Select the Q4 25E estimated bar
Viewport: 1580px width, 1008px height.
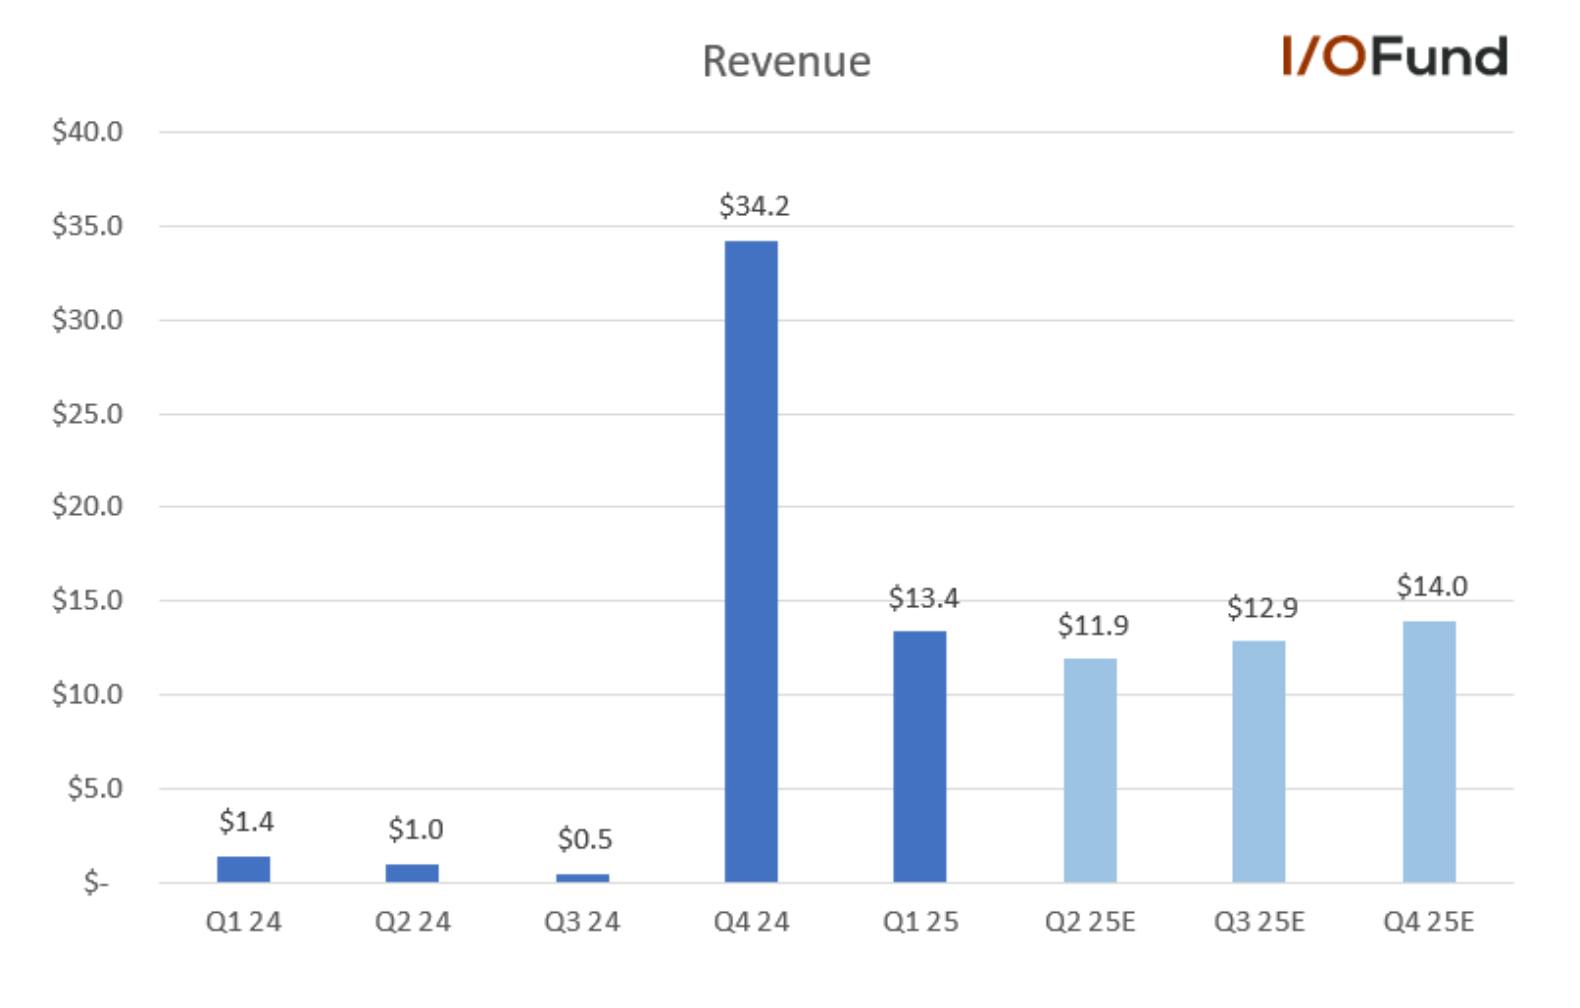[x=1429, y=751]
